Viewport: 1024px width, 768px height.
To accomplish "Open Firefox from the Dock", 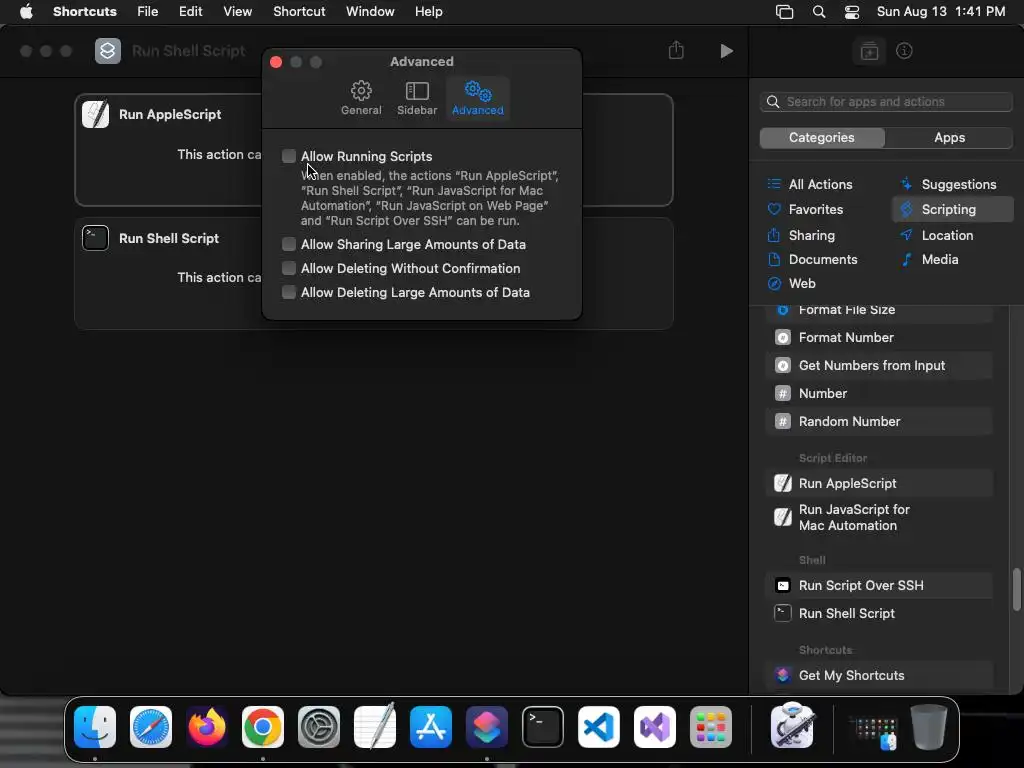I will [x=207, y=727].
